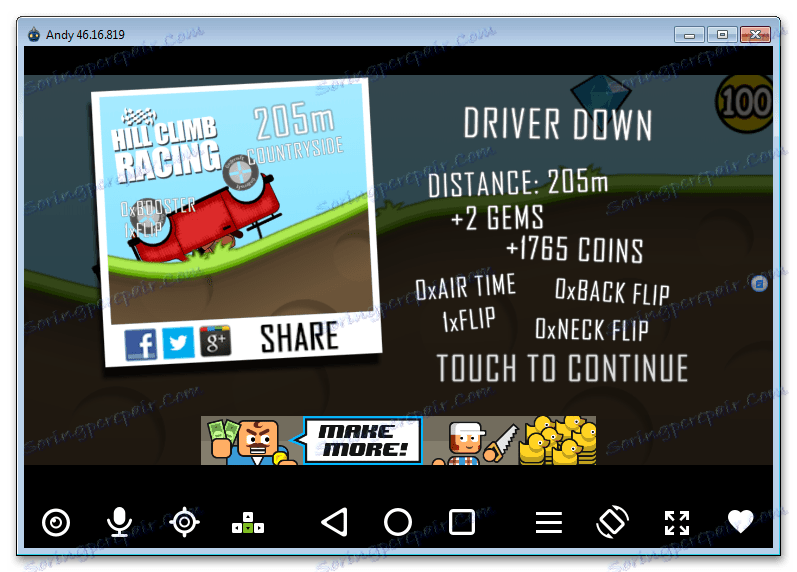Click the Android Back triangle button

click(x=334, y=522)
